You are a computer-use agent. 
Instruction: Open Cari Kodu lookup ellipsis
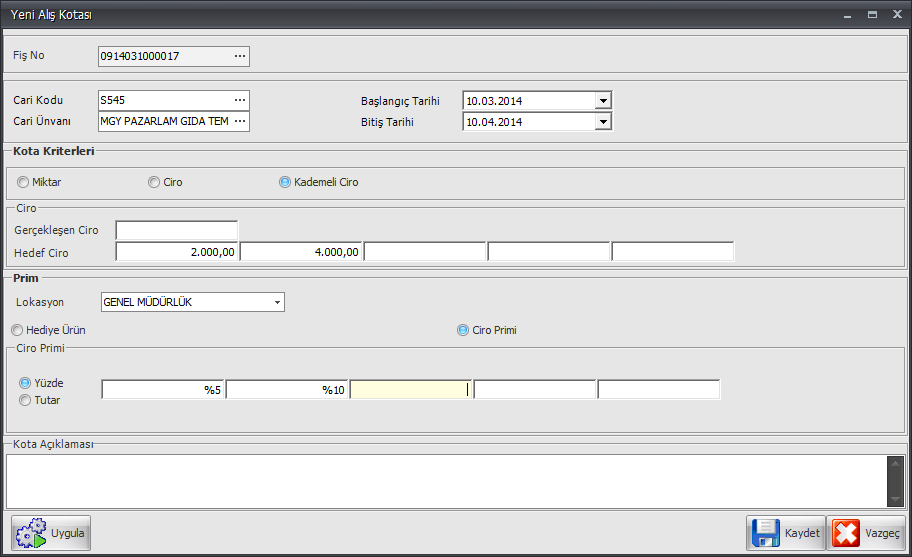[240, 100]
